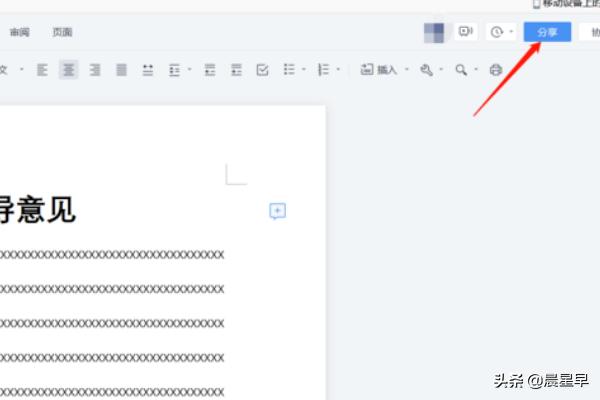600x400 pixels.
Task: Open the 插入 insert menu
Action: (381, 70)
